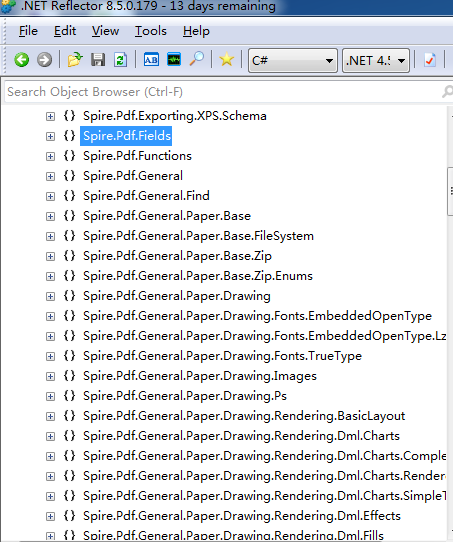
Task: Click the document with red checkmark icon
Action: pyautogui.click(x=430, y=60)
